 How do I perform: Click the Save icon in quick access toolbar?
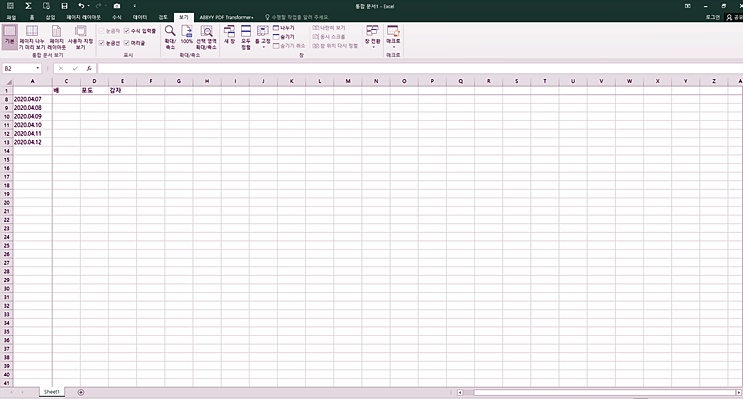(x=64, y=6)
